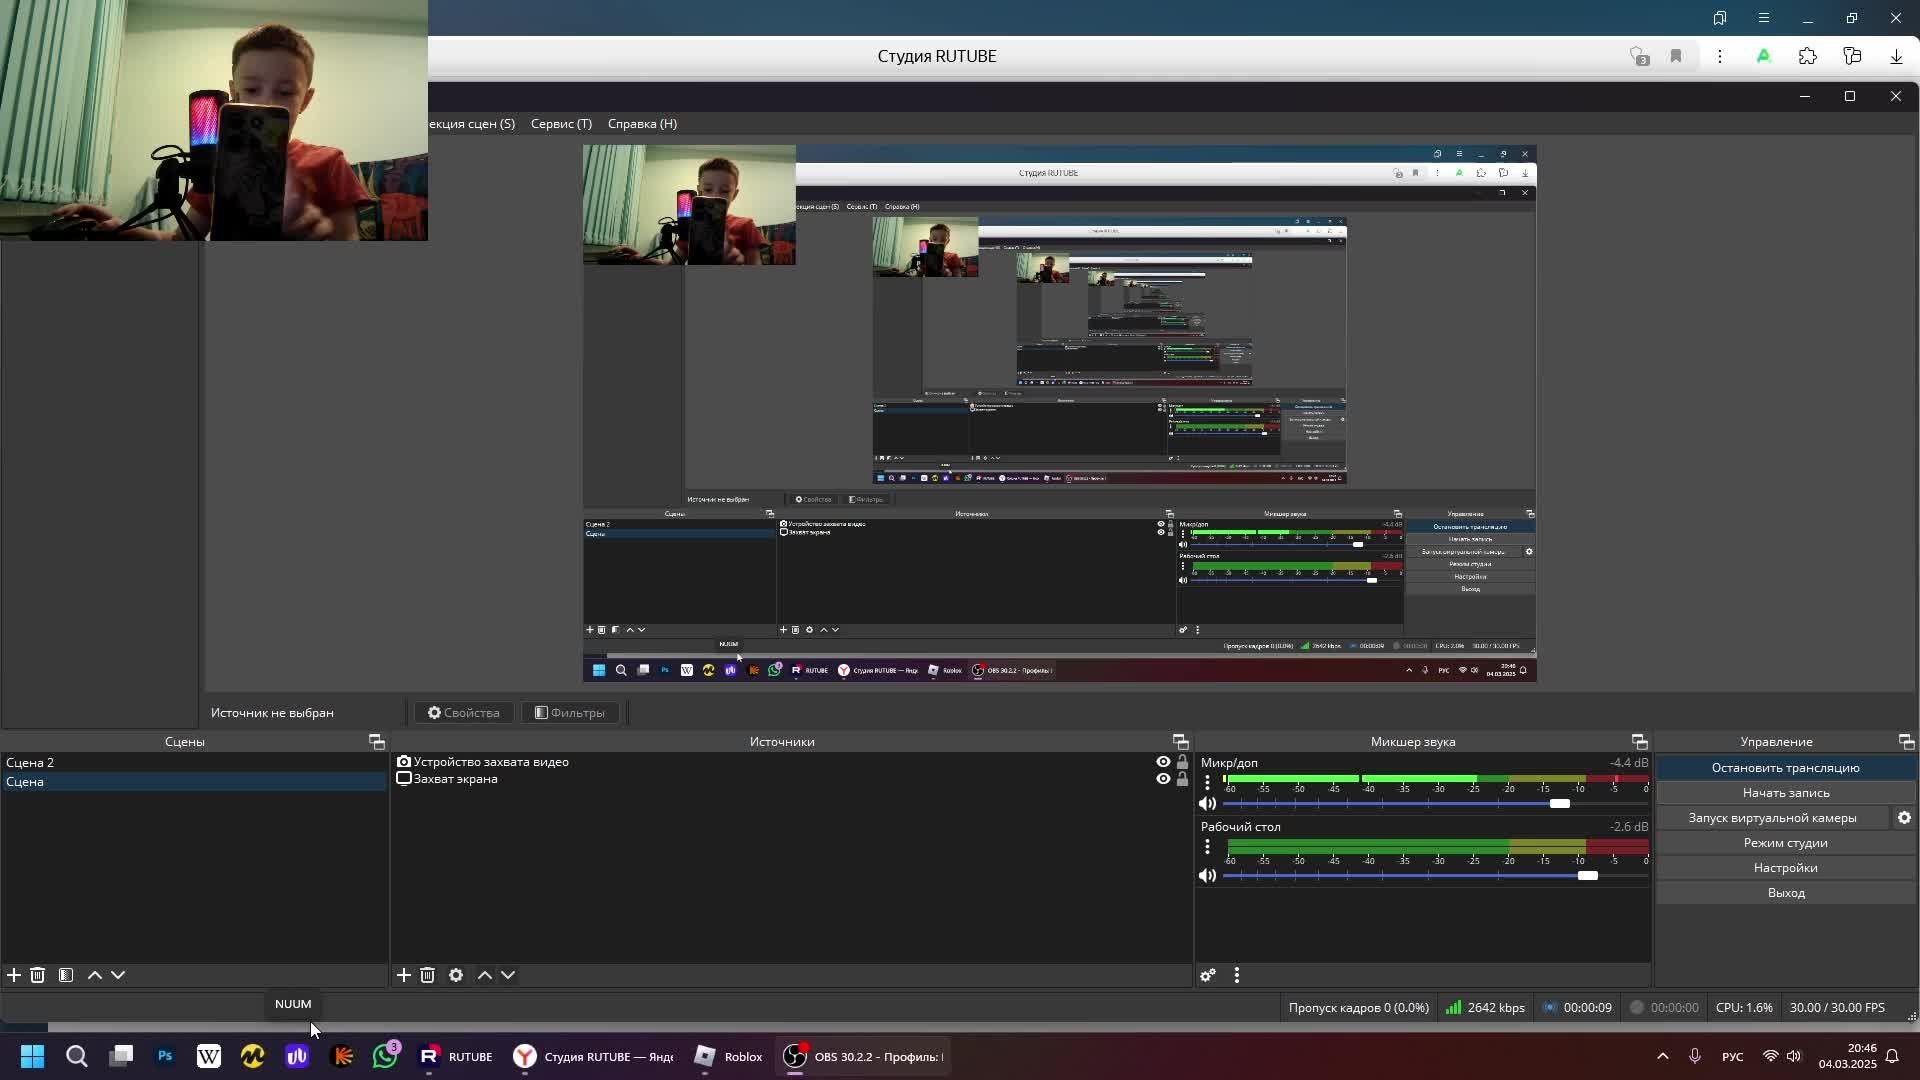
Task: Open the Справка (H) menu
Action: click(642, 124)
